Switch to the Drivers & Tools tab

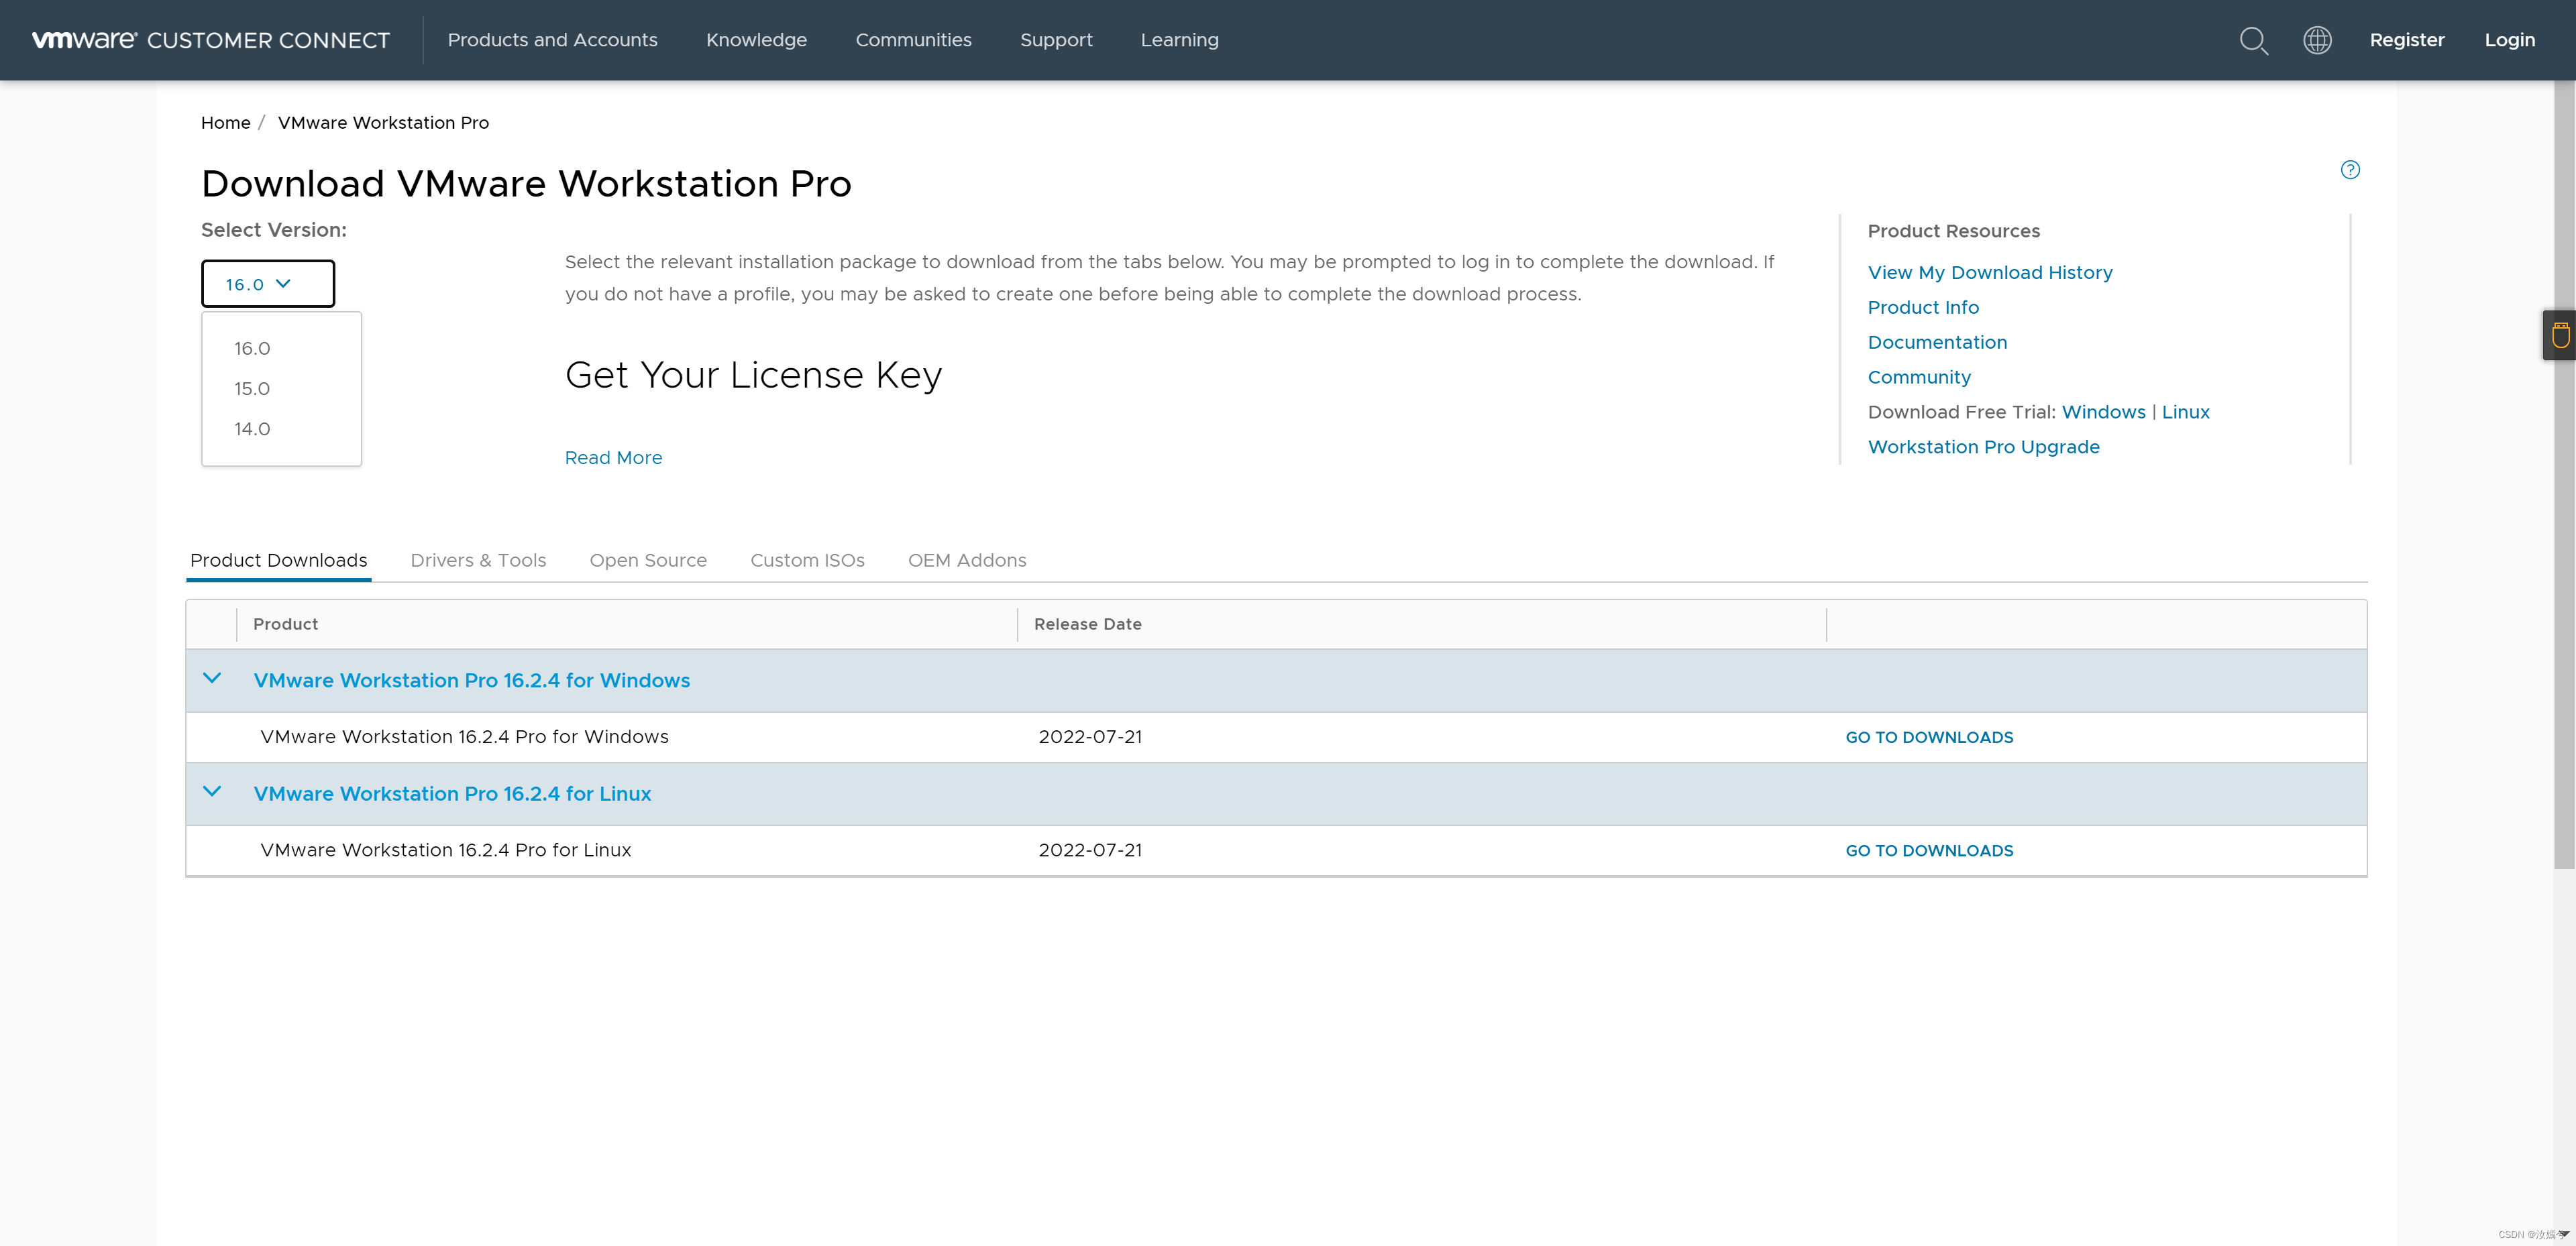pyautogui.click(x=478, y=560)
